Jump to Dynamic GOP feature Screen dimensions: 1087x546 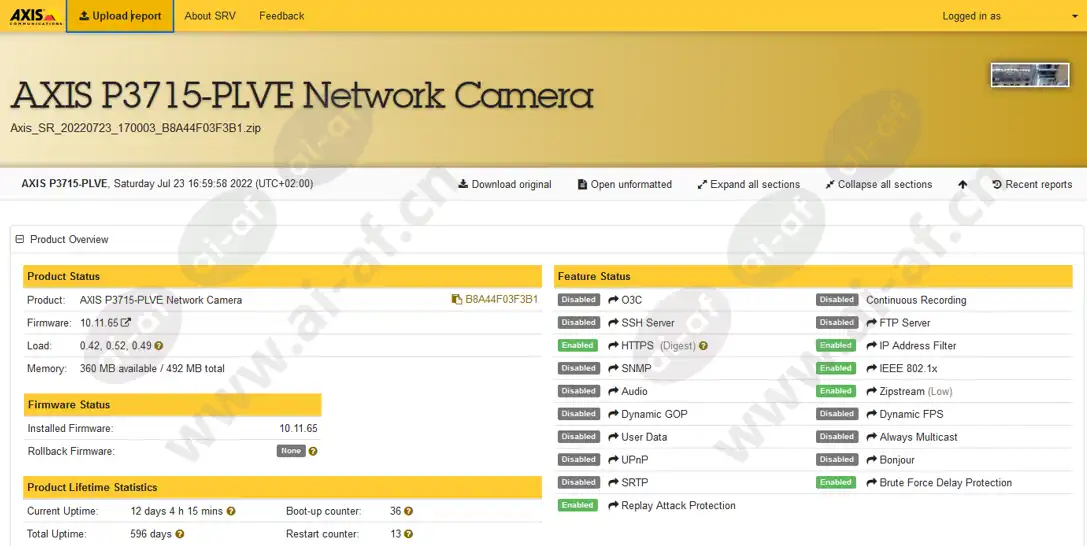point(647,414)
